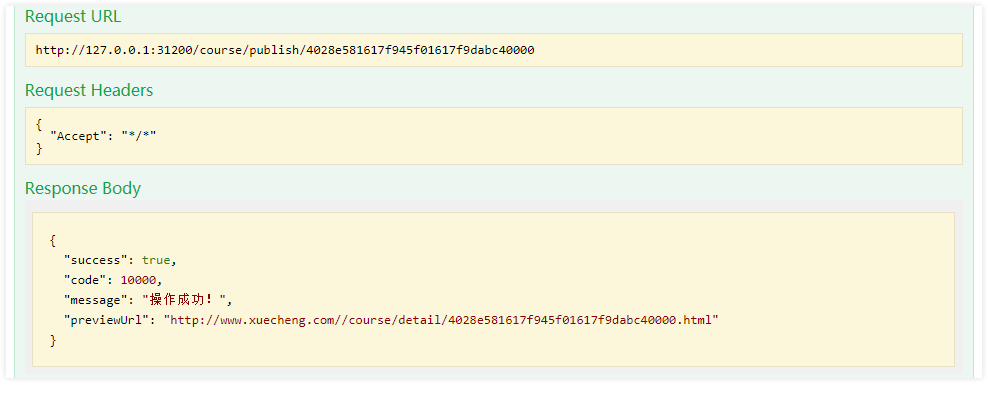
Task: Select the "code" key in response
Action: point(85,280)
